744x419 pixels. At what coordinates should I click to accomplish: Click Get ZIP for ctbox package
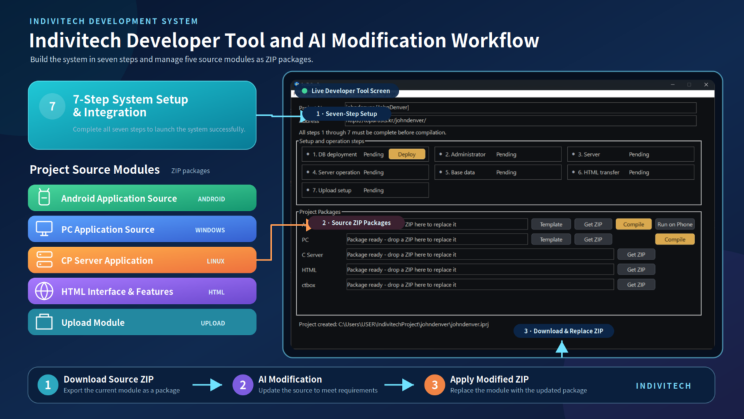click(636, 285)
